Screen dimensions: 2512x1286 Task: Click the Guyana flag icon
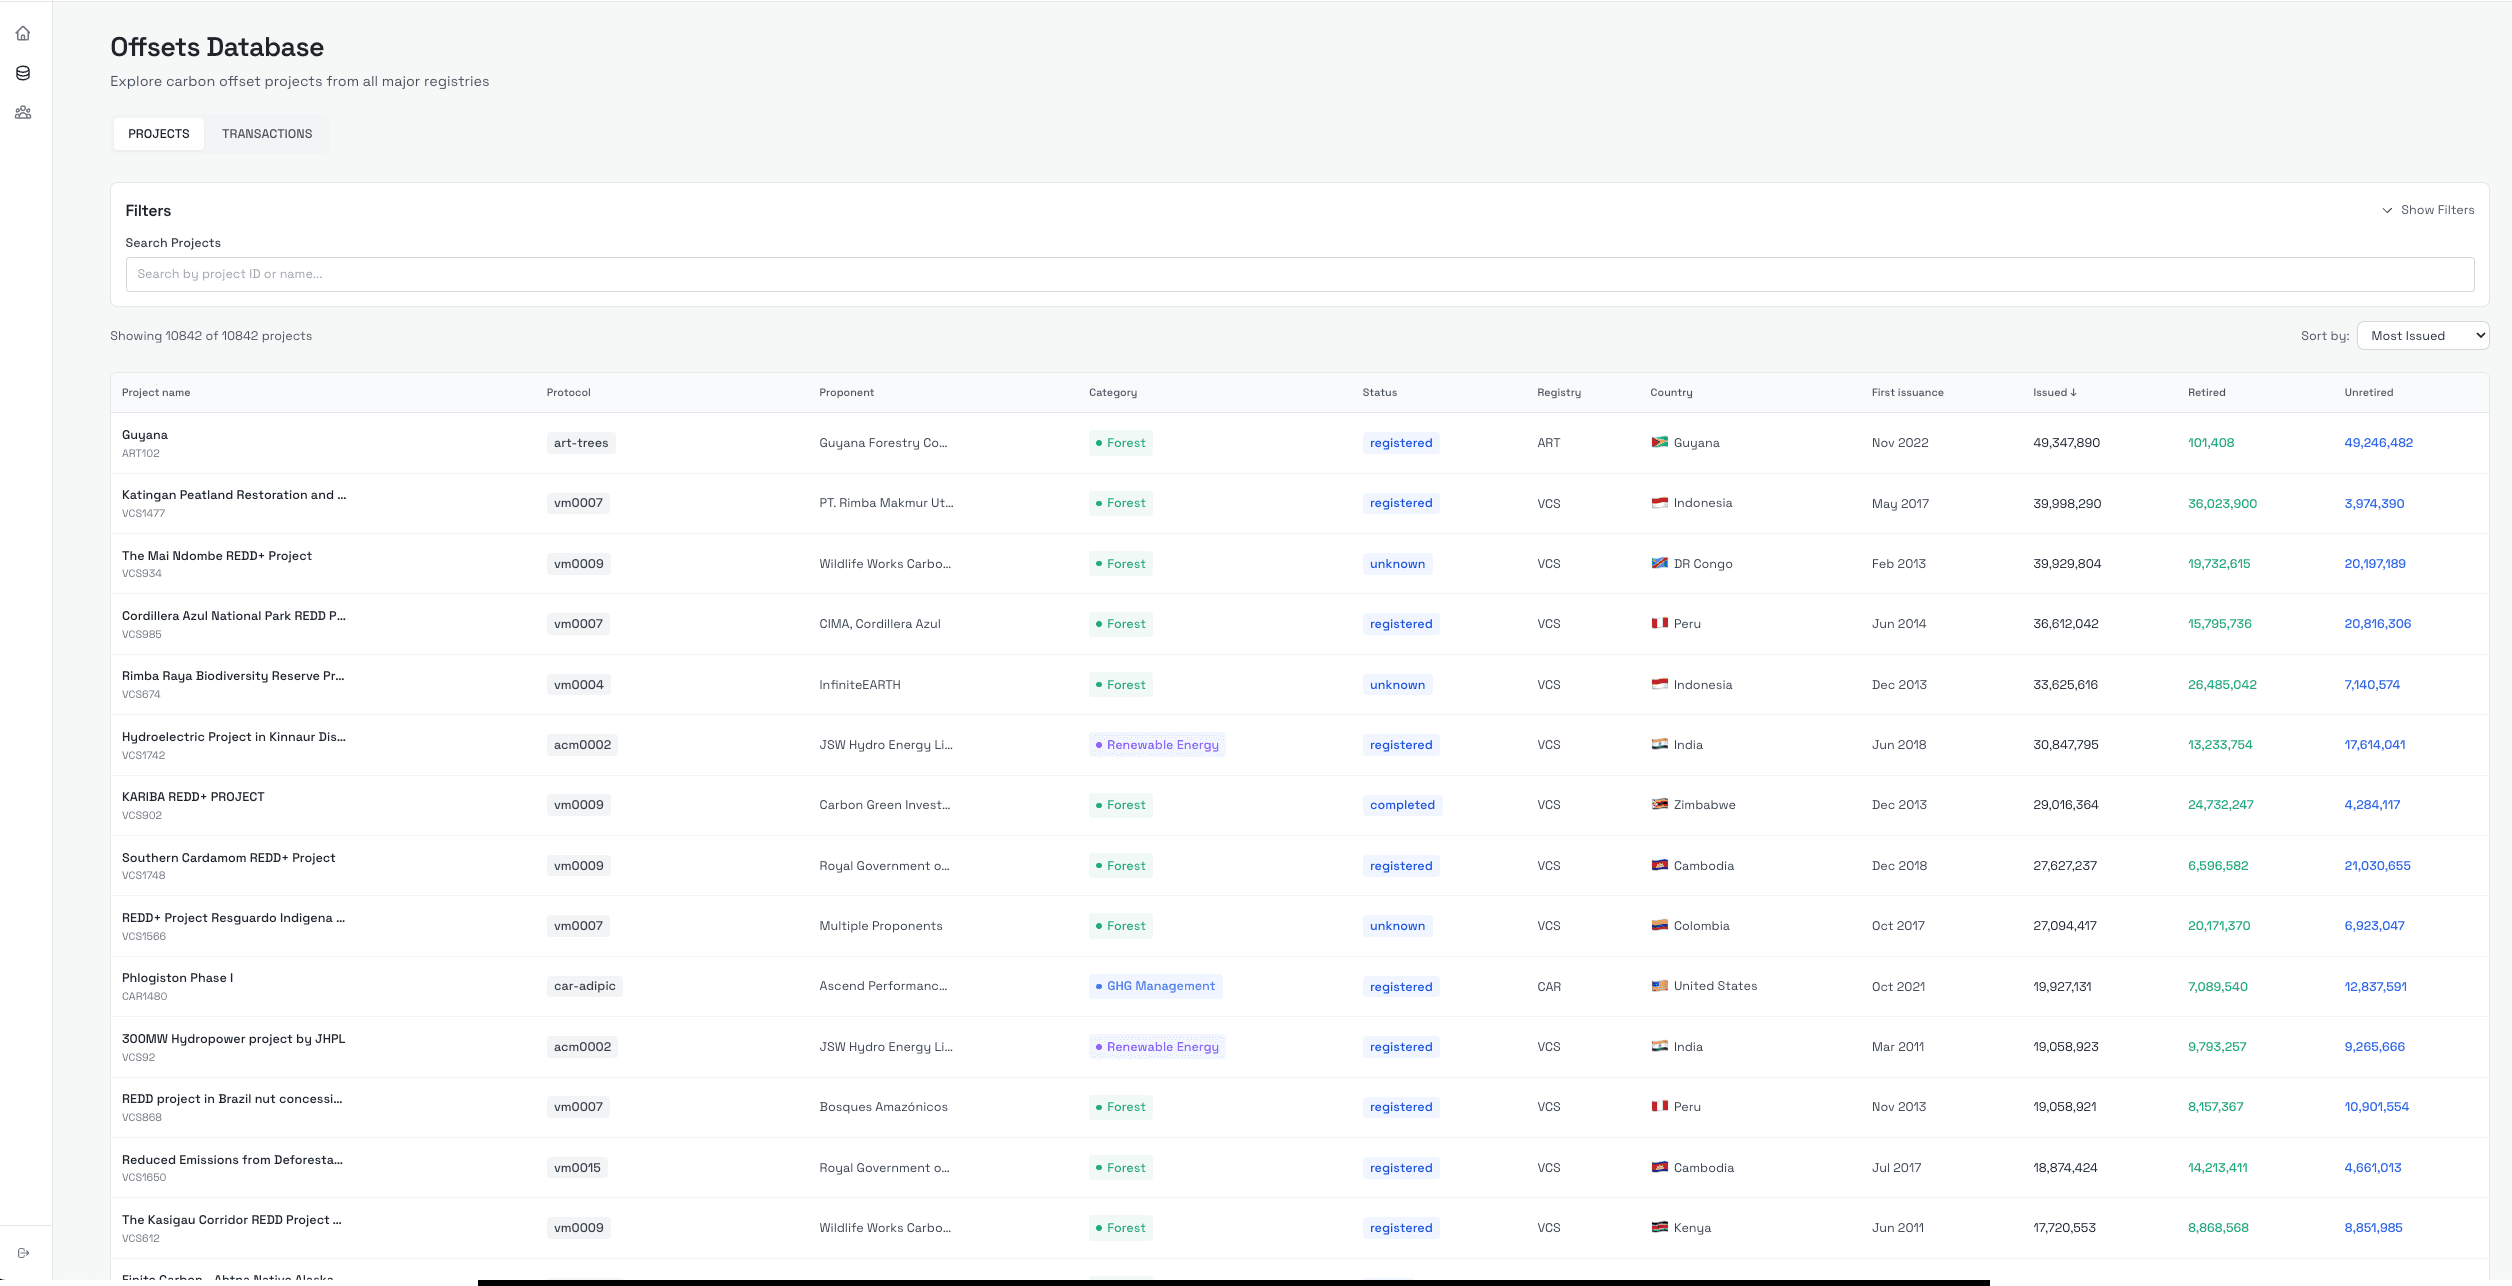click(1659, 442)
